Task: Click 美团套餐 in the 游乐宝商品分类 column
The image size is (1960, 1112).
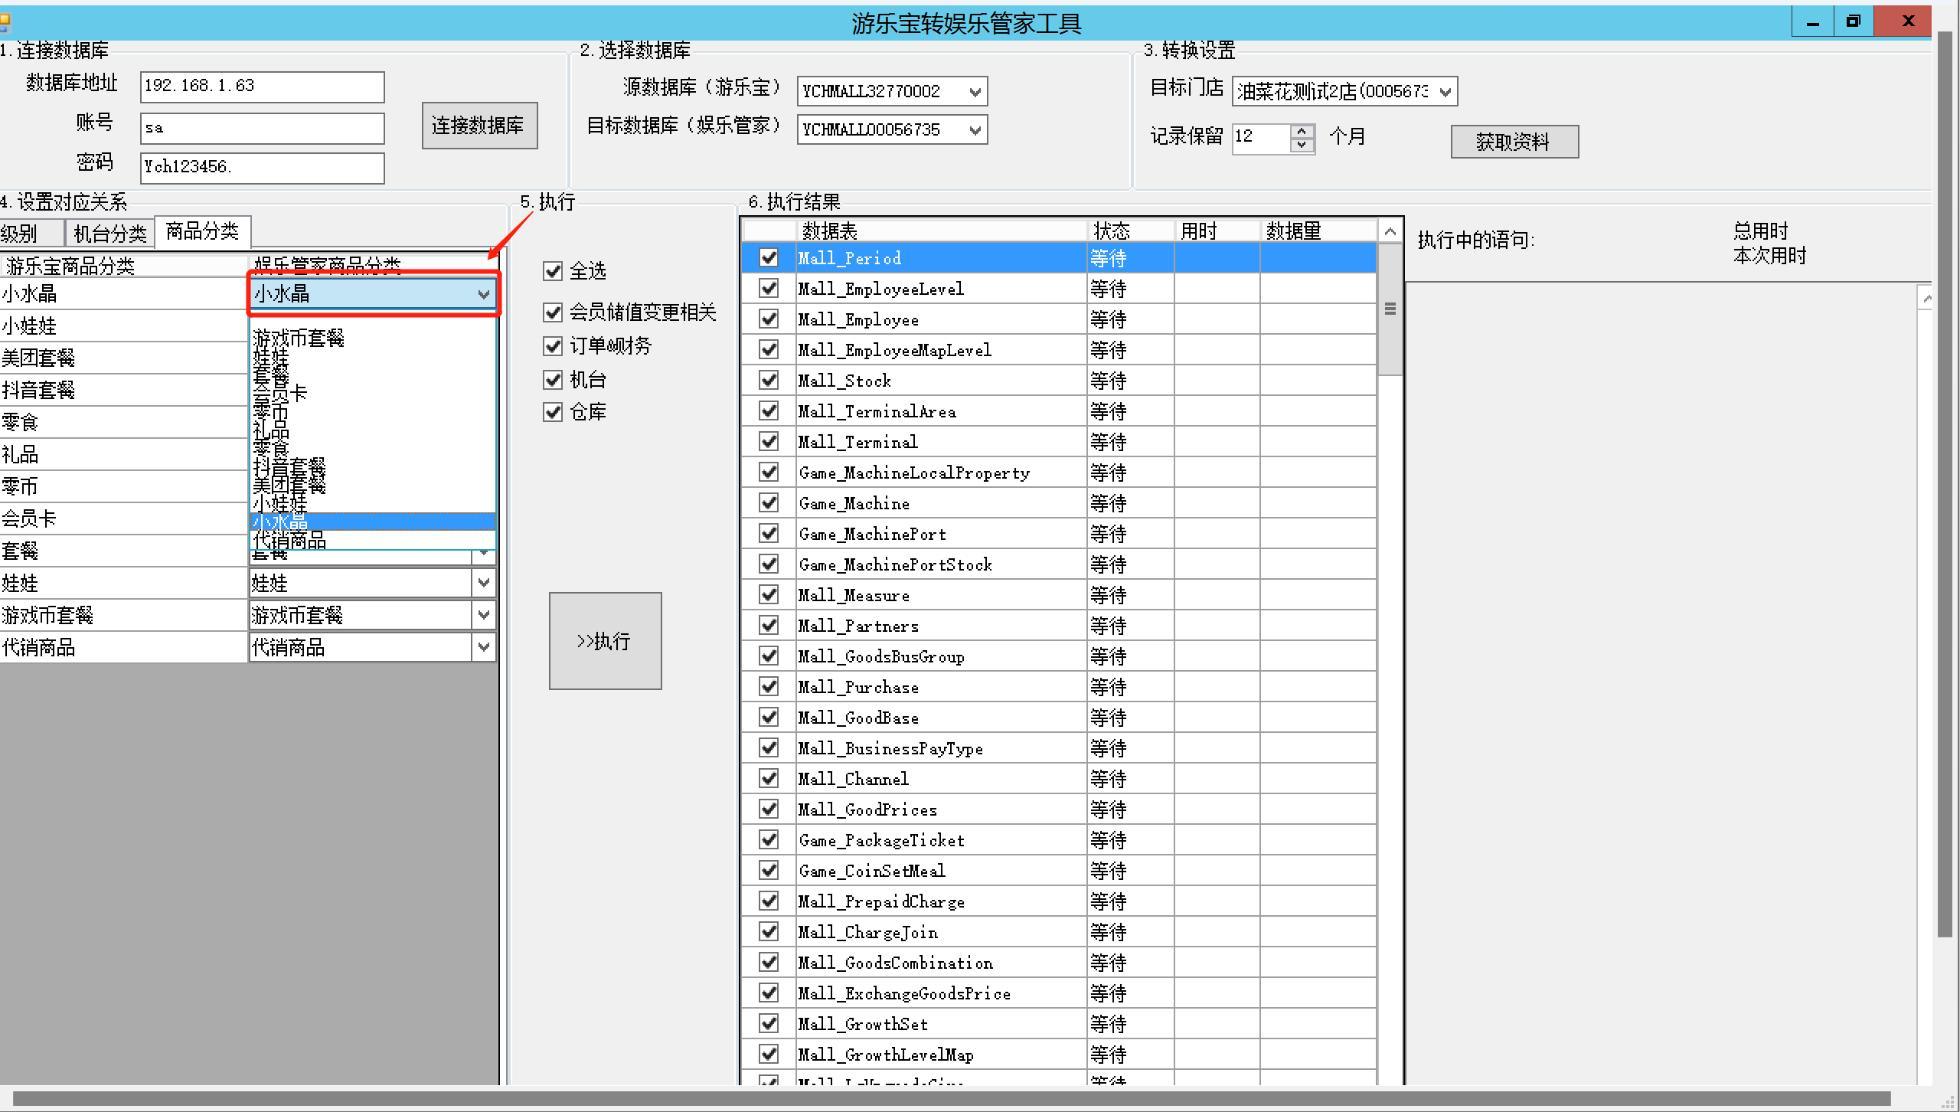Action: (123, 358)
